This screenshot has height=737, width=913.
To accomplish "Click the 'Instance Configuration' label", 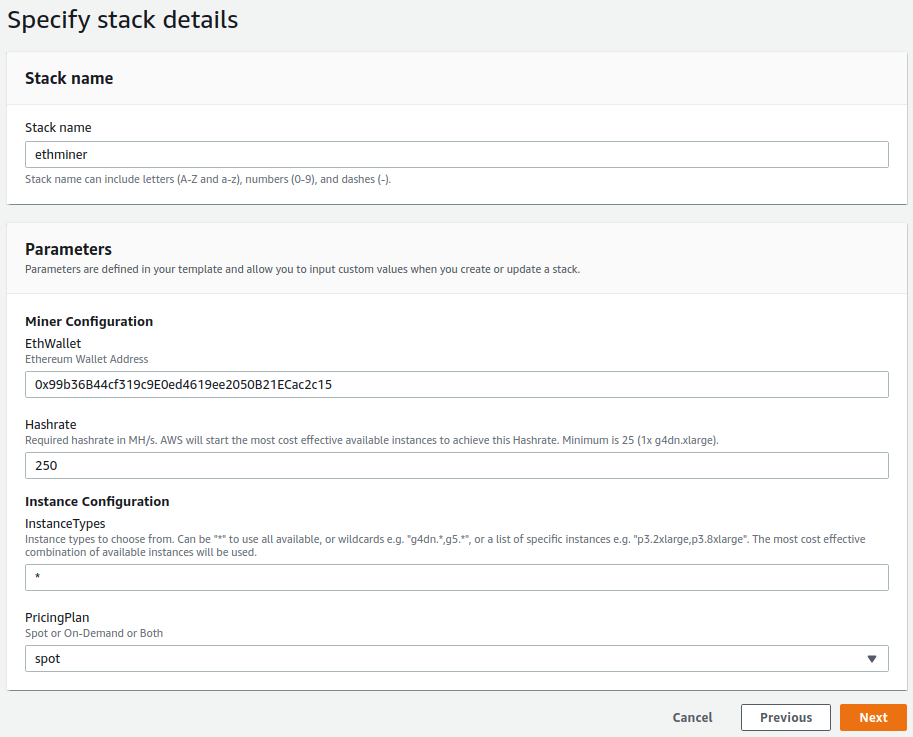I will (97, 501).
